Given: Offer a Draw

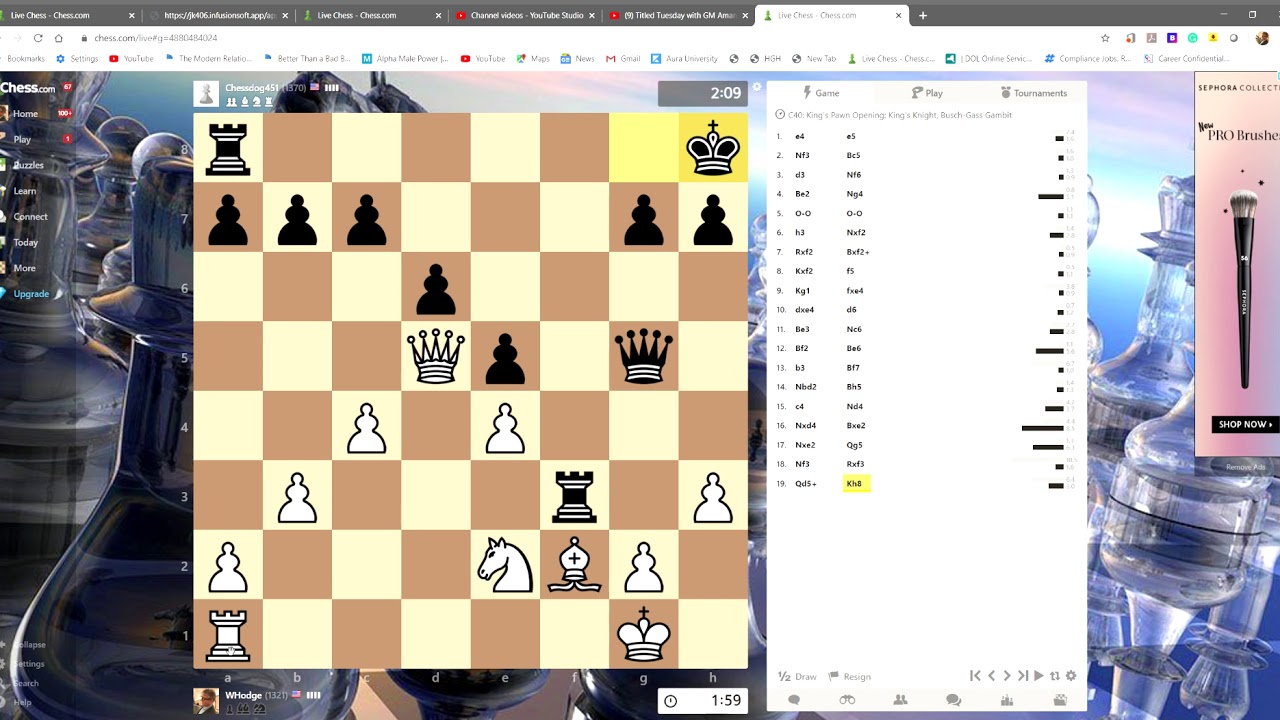Looking at the screenshot, I should pyautogui.click(x=797, y=677).
